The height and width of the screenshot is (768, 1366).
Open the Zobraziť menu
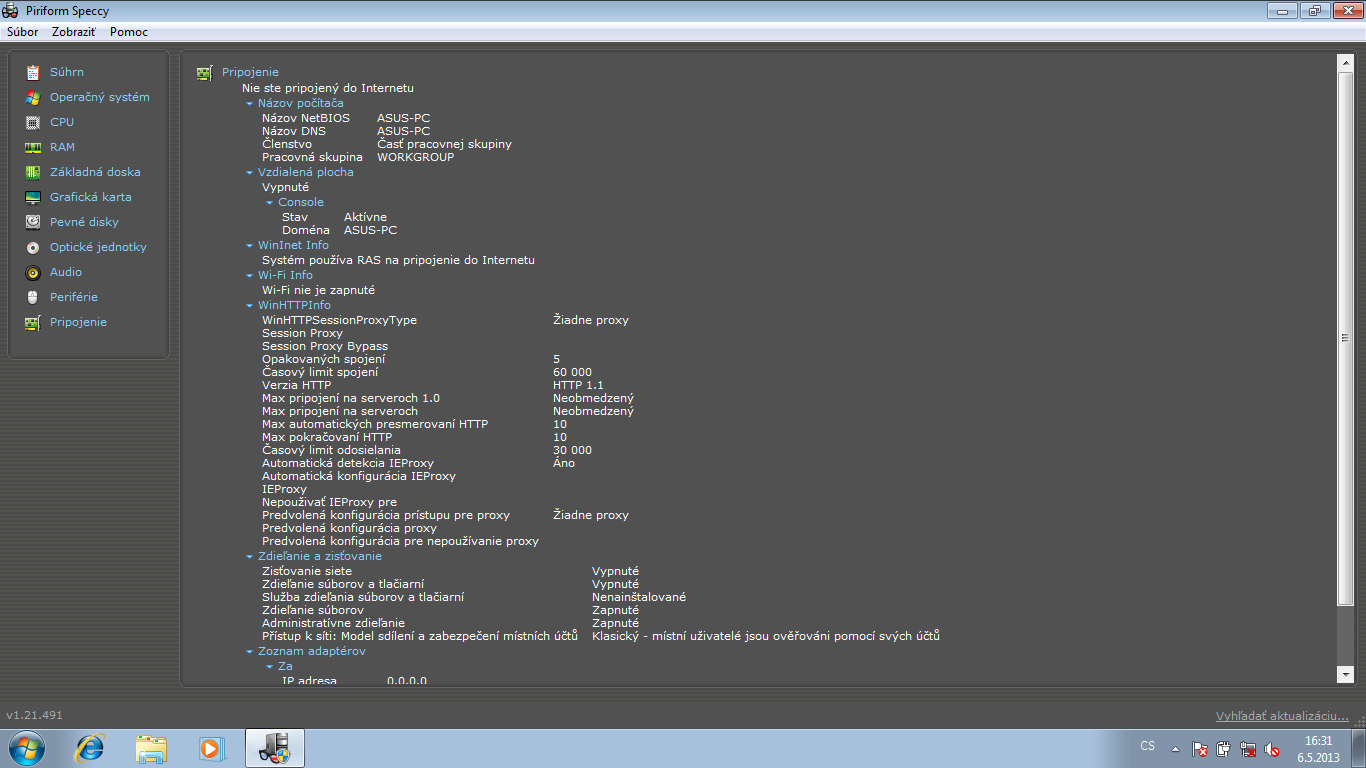pos(74,32)
